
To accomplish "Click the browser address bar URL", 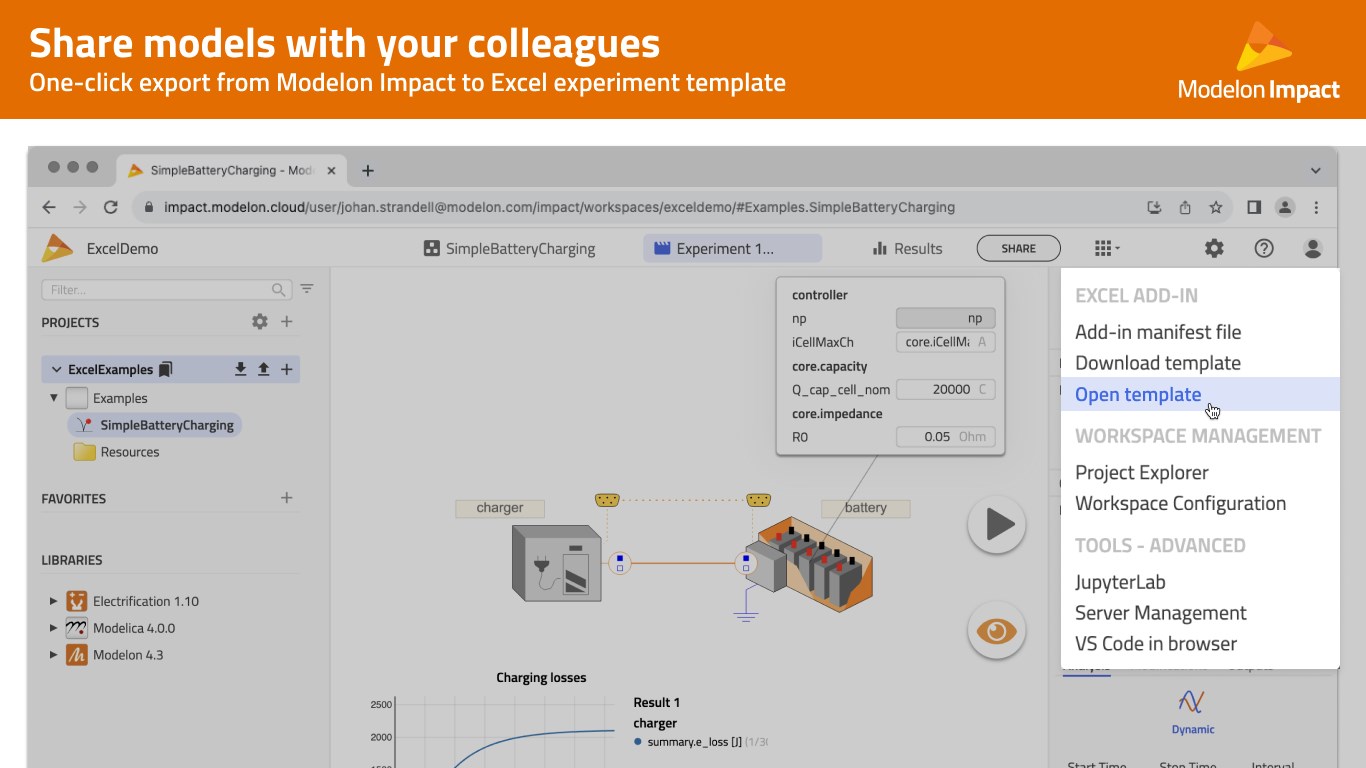I will [x=559, y=208].
